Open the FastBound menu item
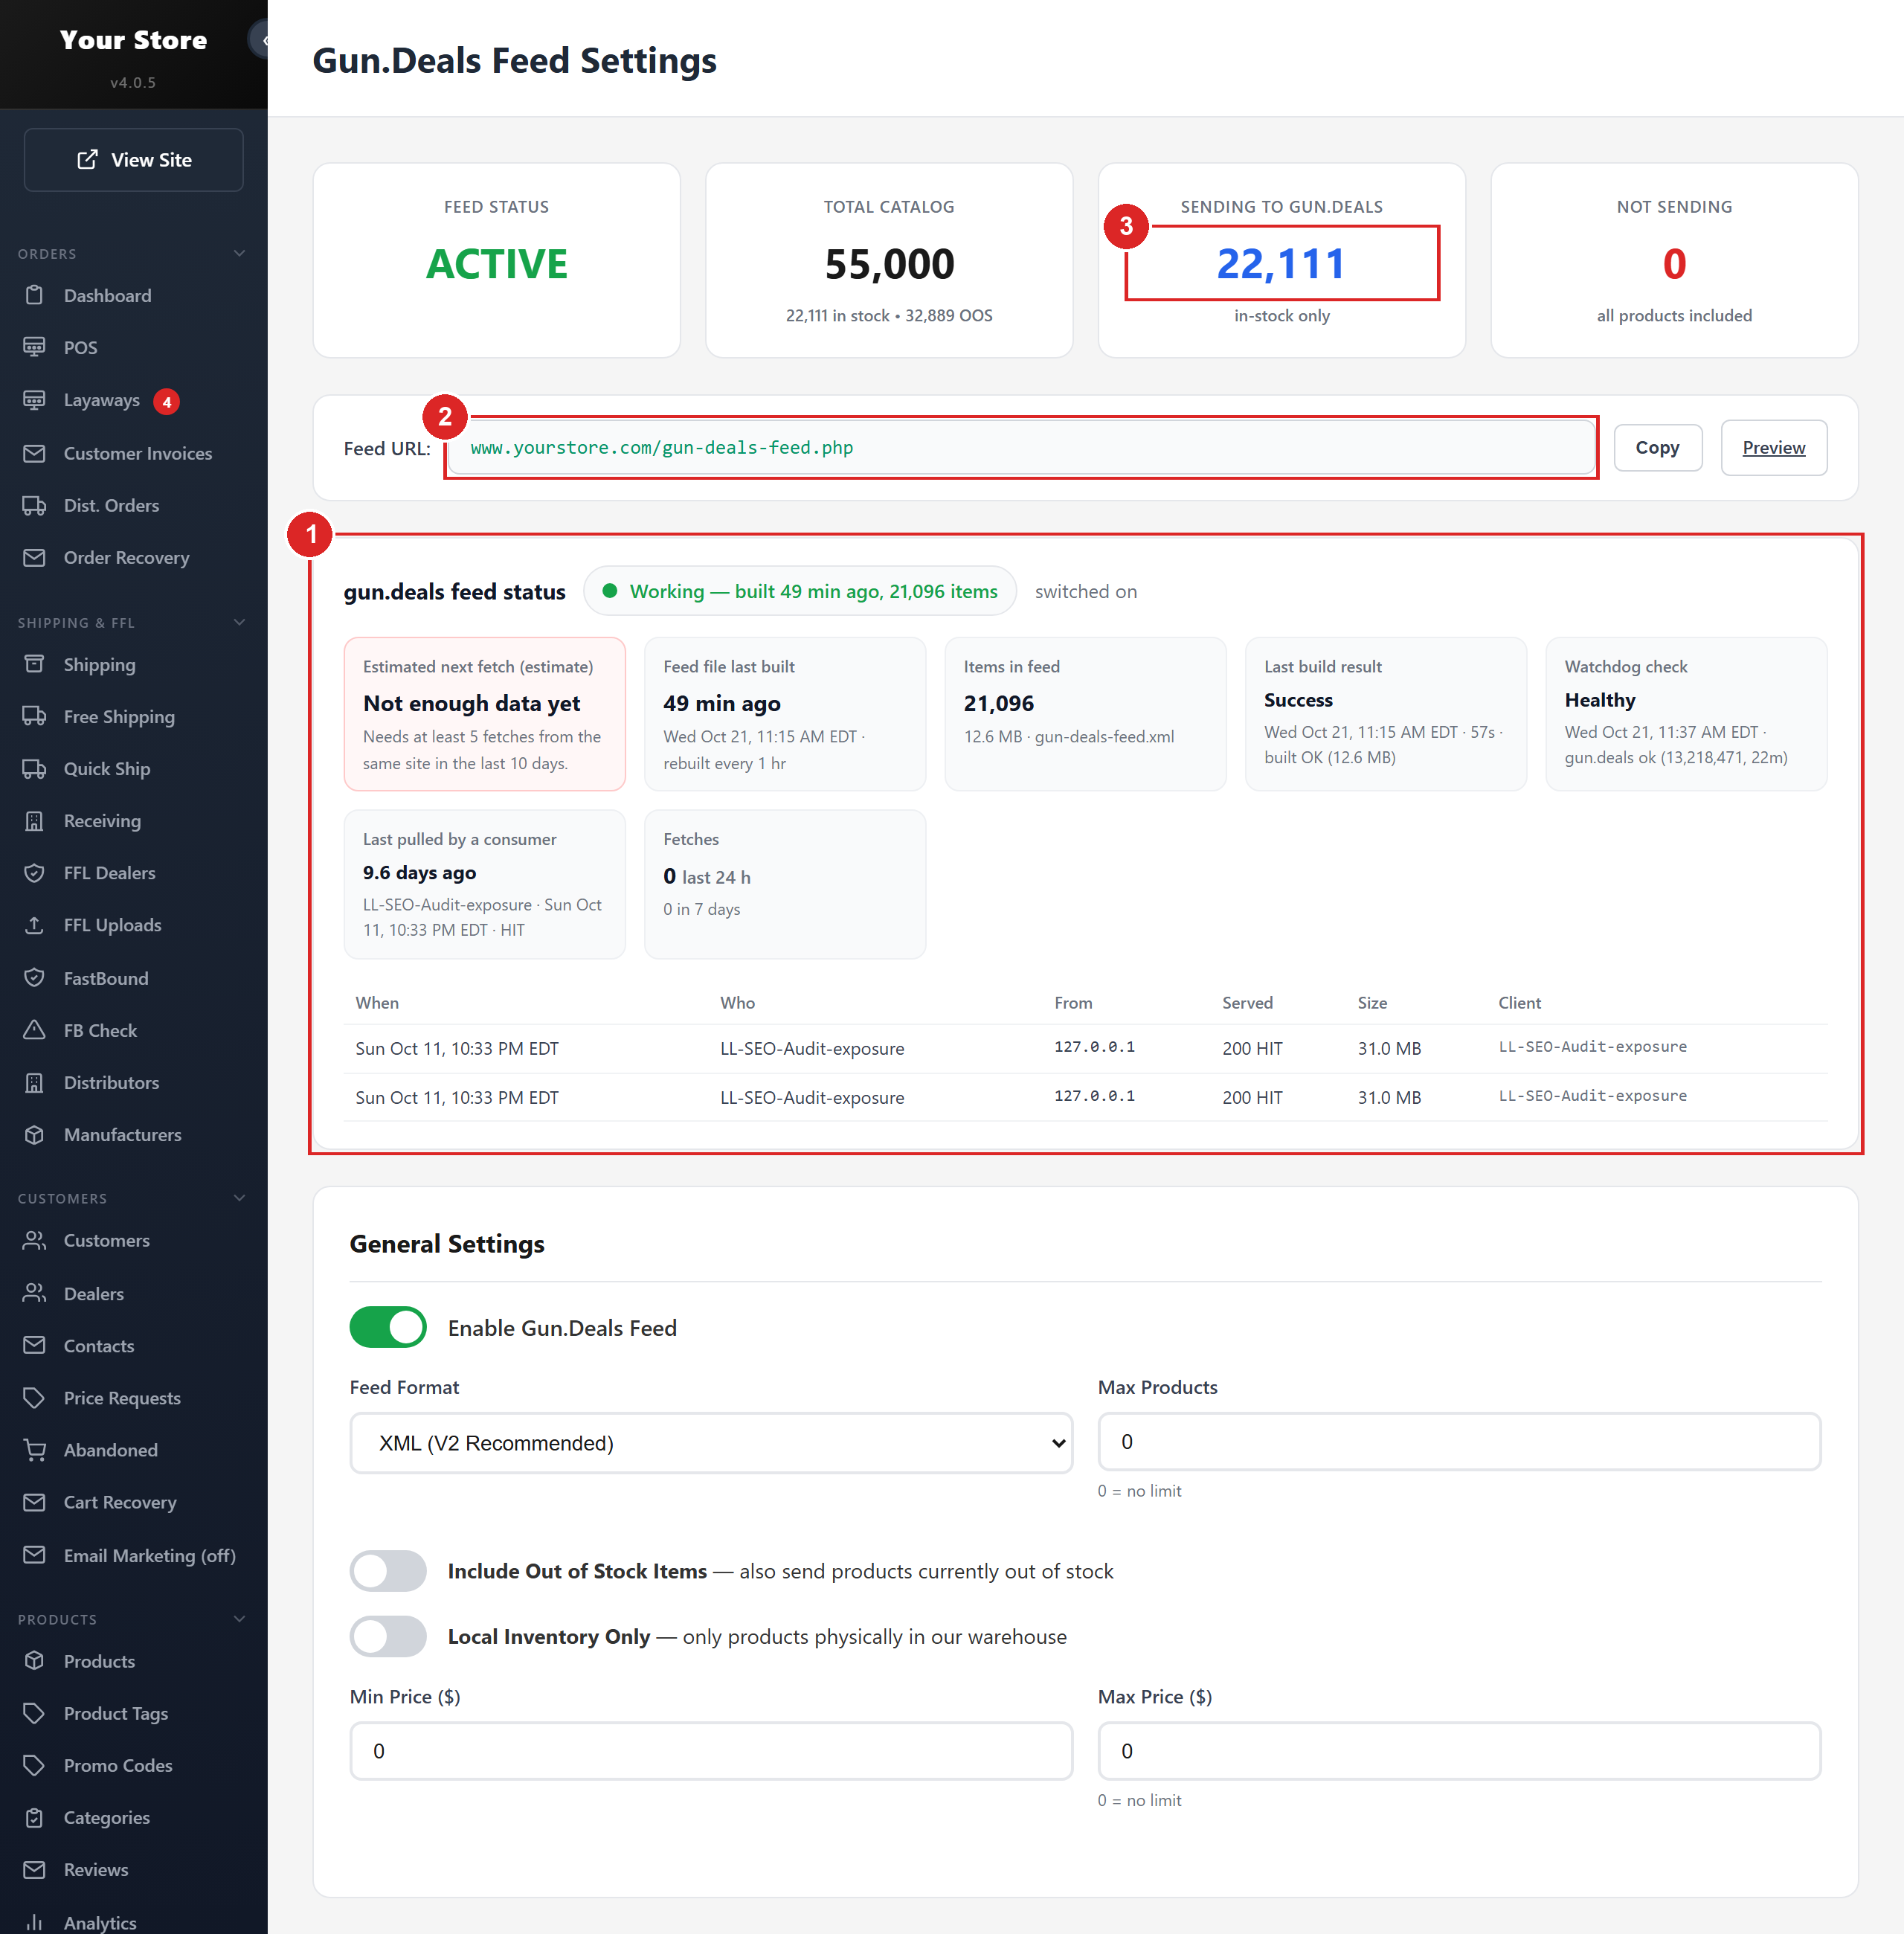The height and width of the screenshot is (1934, 1904). 106,978
